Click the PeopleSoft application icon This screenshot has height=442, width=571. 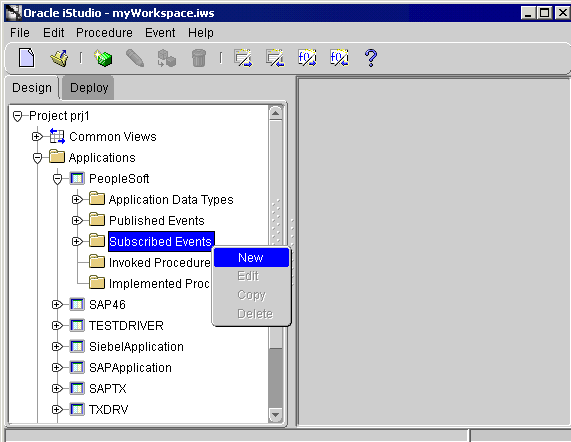tap(77, 178)
